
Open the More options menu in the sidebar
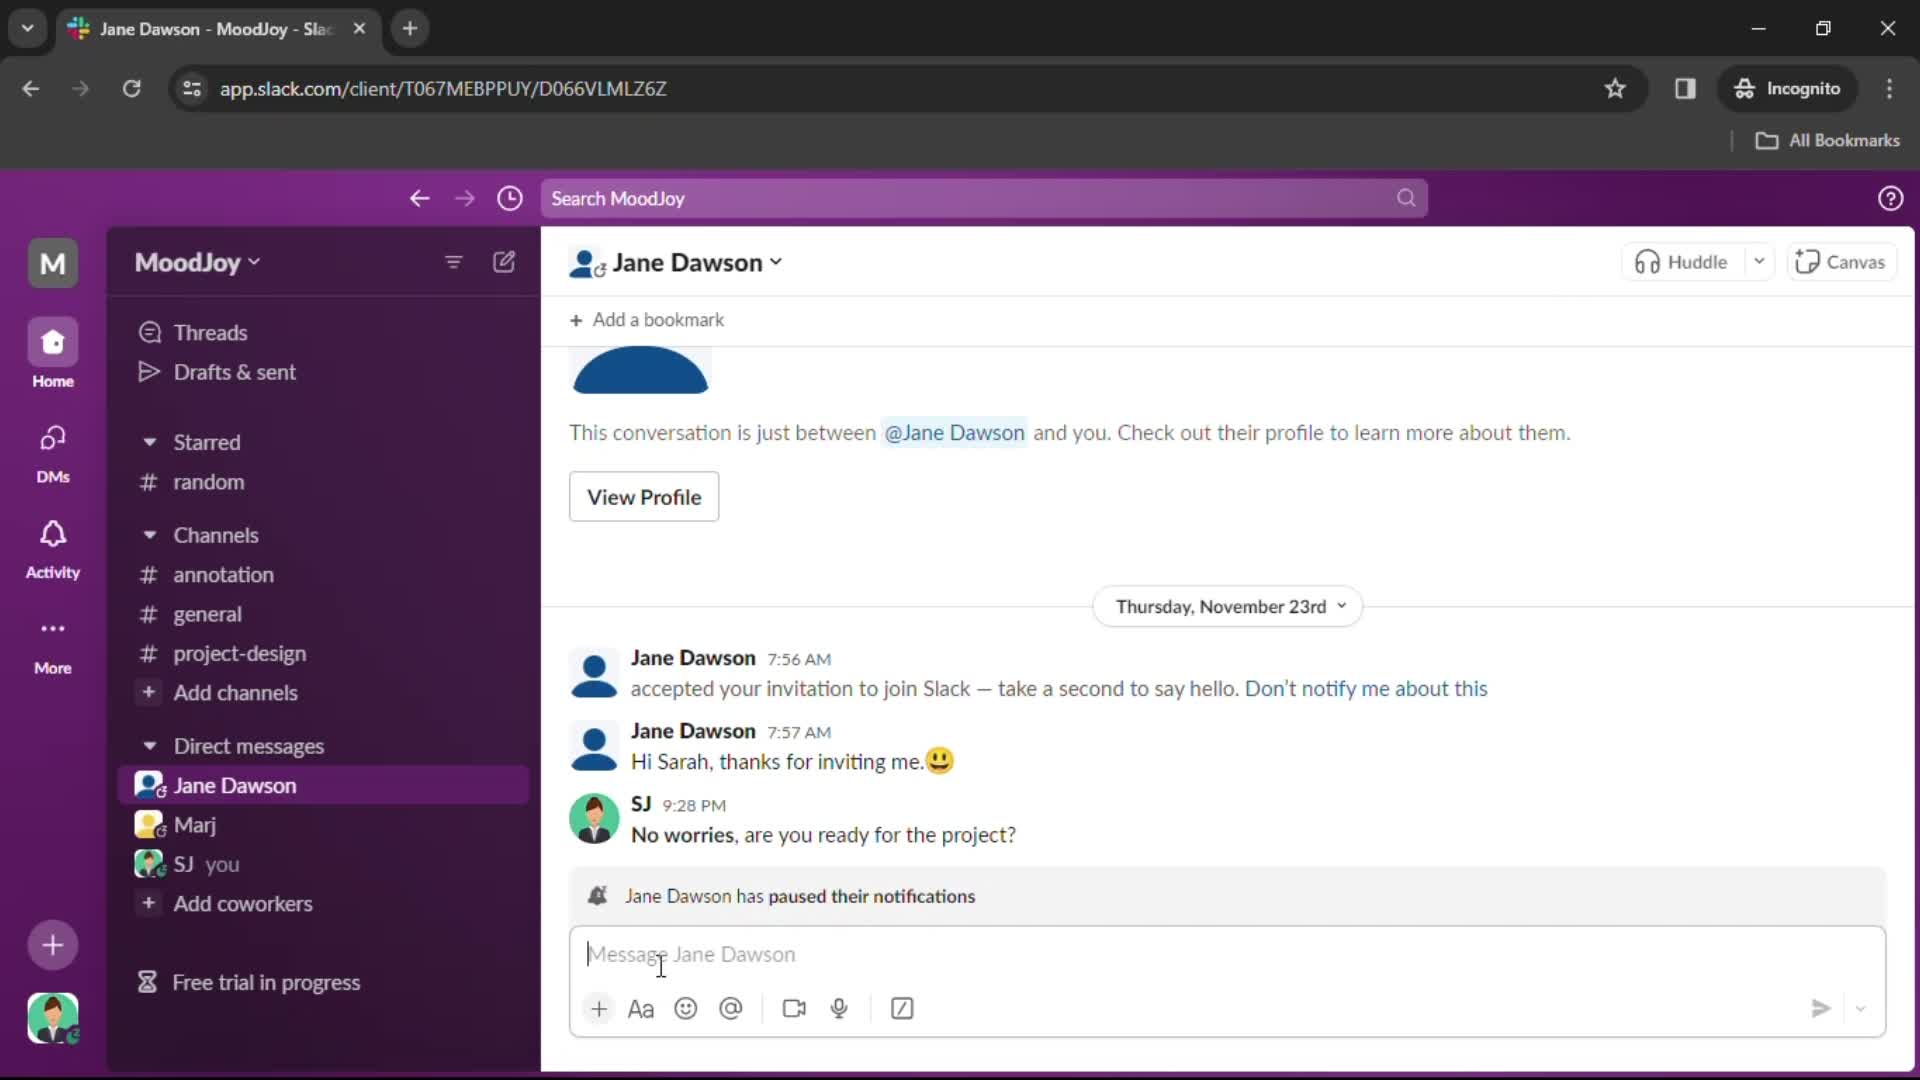point(52,645)
